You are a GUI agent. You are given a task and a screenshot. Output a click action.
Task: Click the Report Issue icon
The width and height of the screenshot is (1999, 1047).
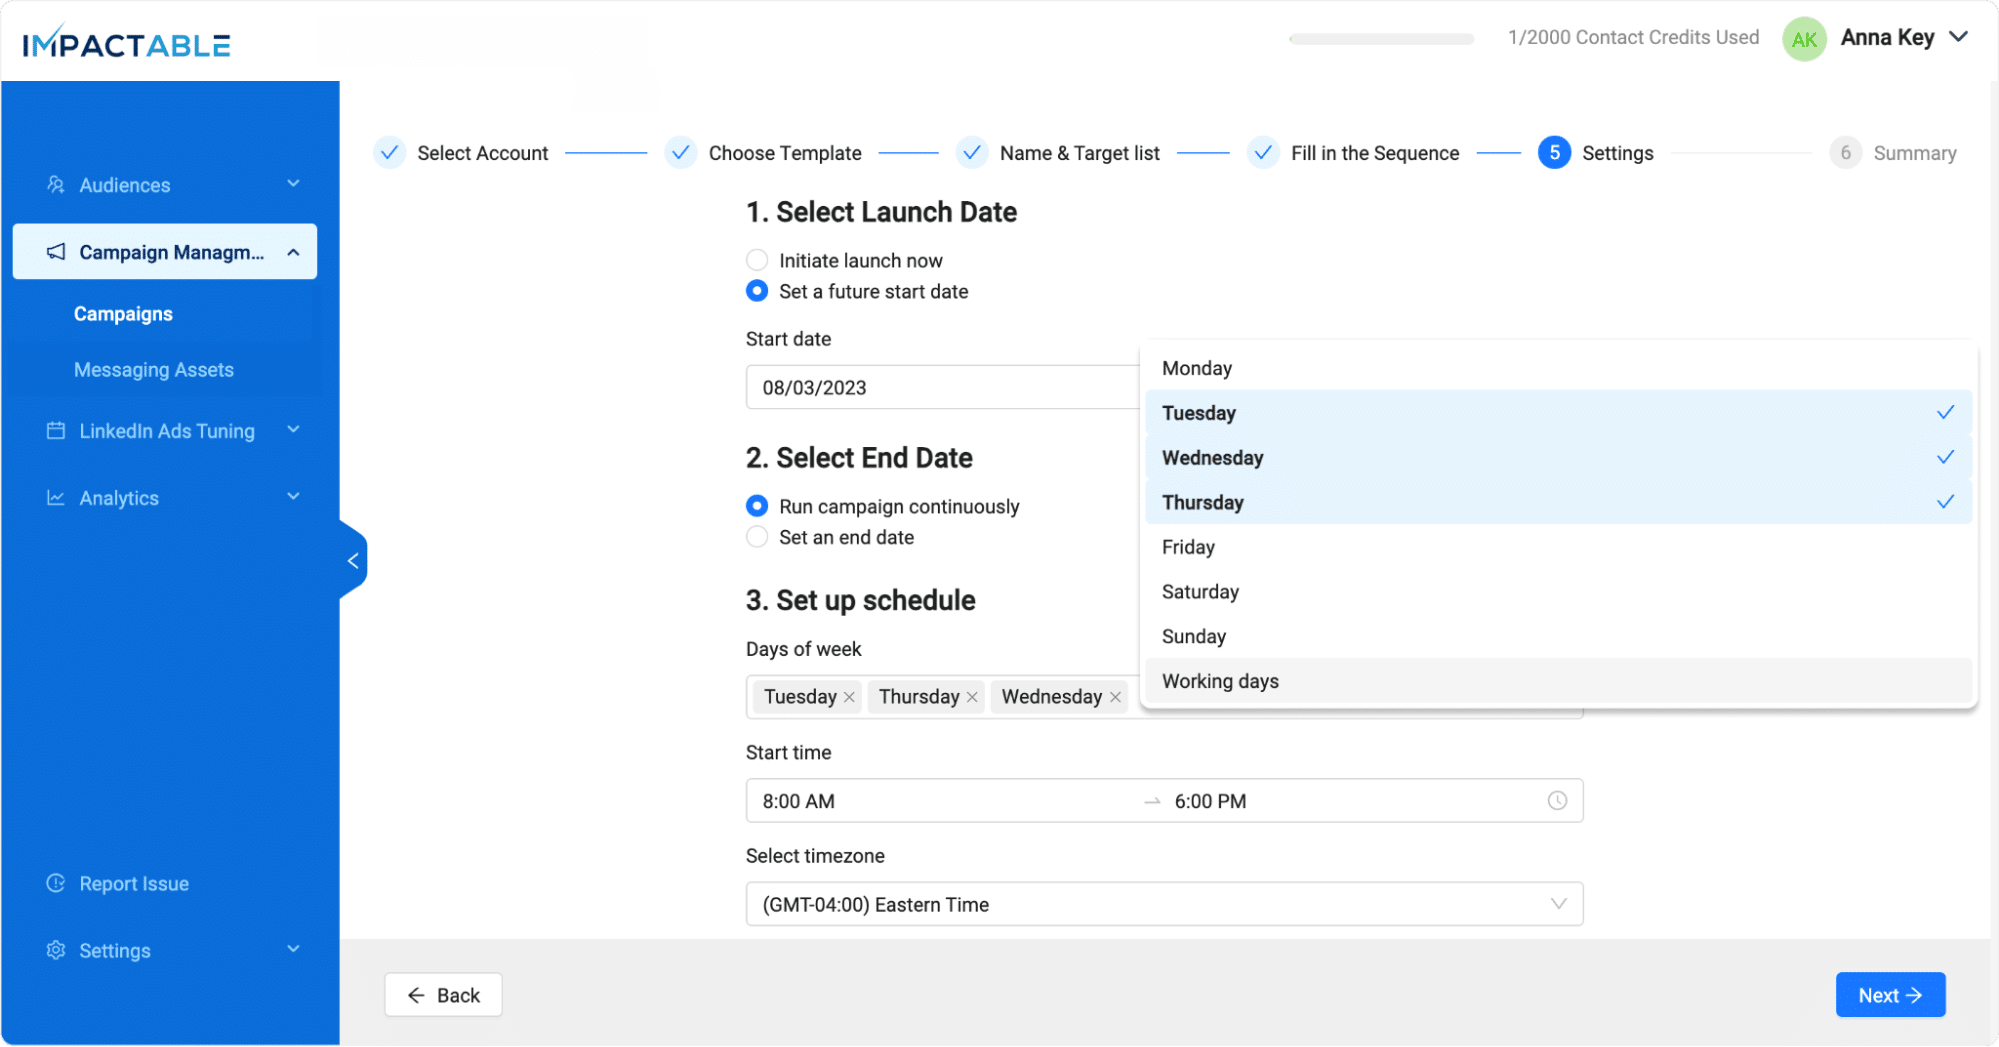(55, 883)
